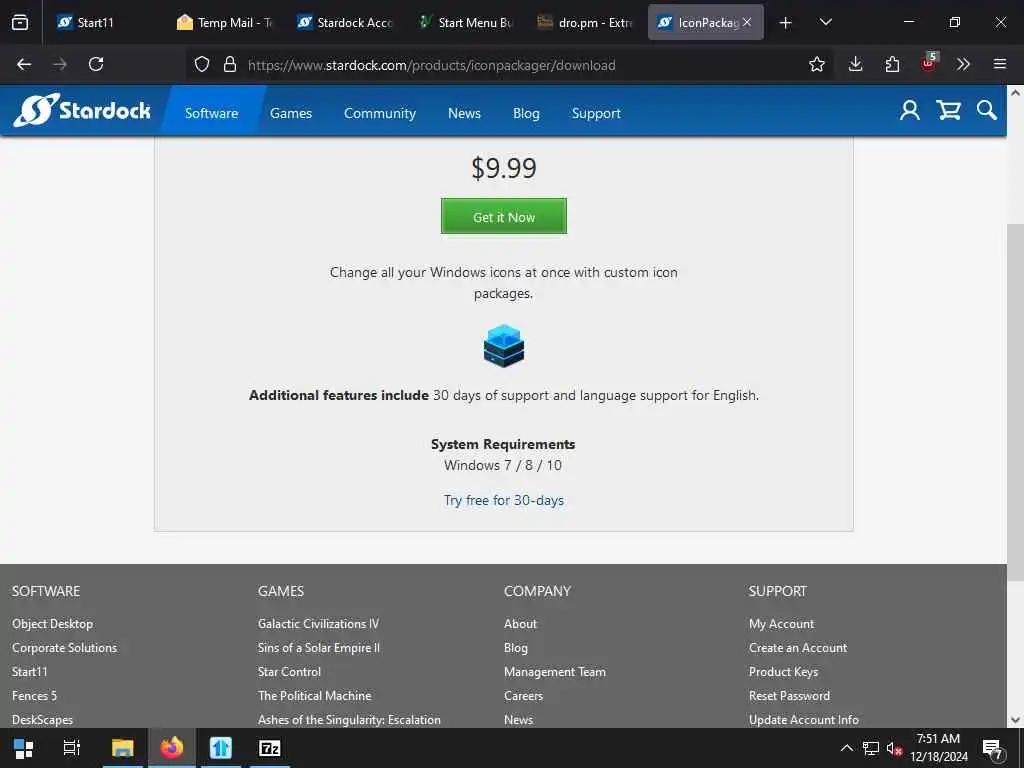1024x768 pixels.
Task: Switch to the dro.pm tab
Action: (x=585, y=22)
